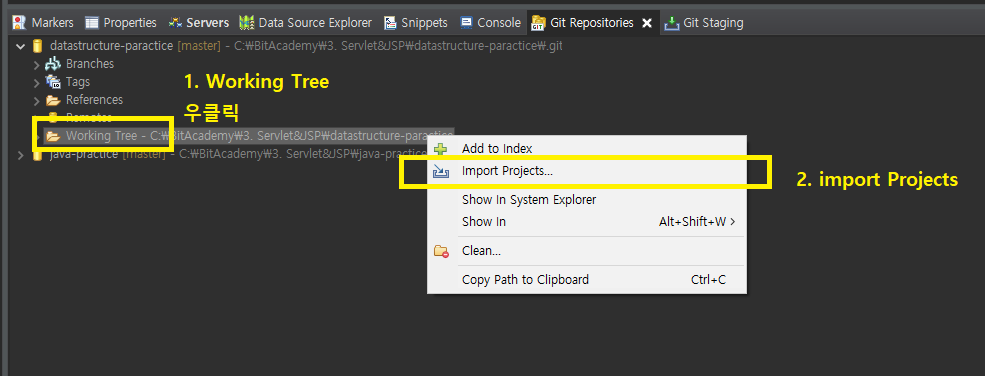This screenshot has height=376, width=985.
Task: Select the Working Tree item
Action: click(249, 136)
